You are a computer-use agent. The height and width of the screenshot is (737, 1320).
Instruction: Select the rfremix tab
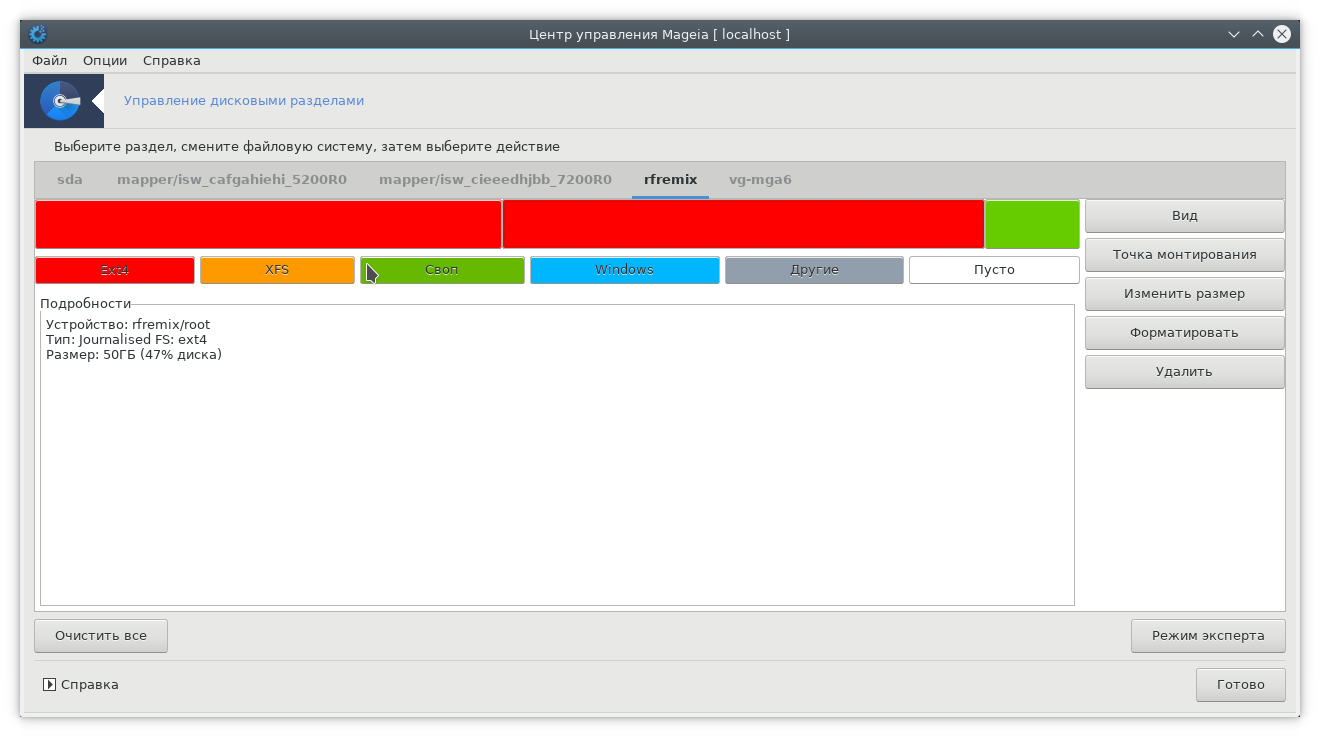click(671, 180)
